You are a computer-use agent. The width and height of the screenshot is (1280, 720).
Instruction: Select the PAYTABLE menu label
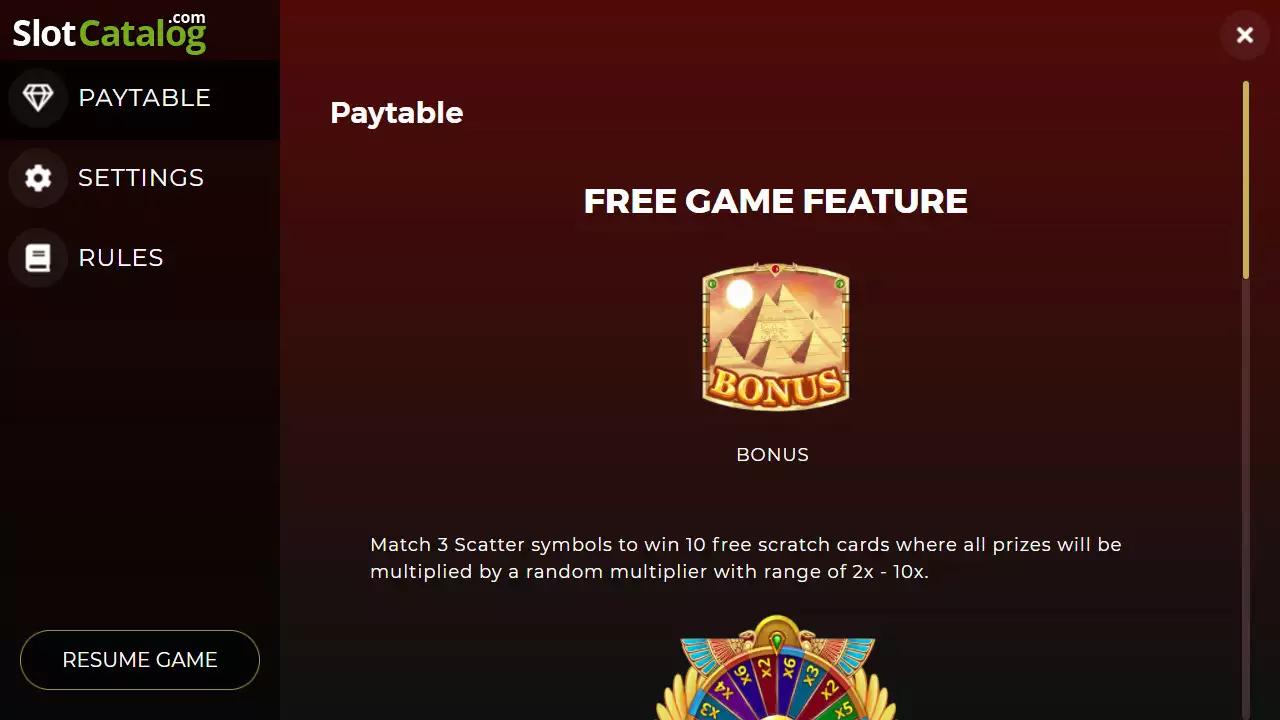pos(144,98)
